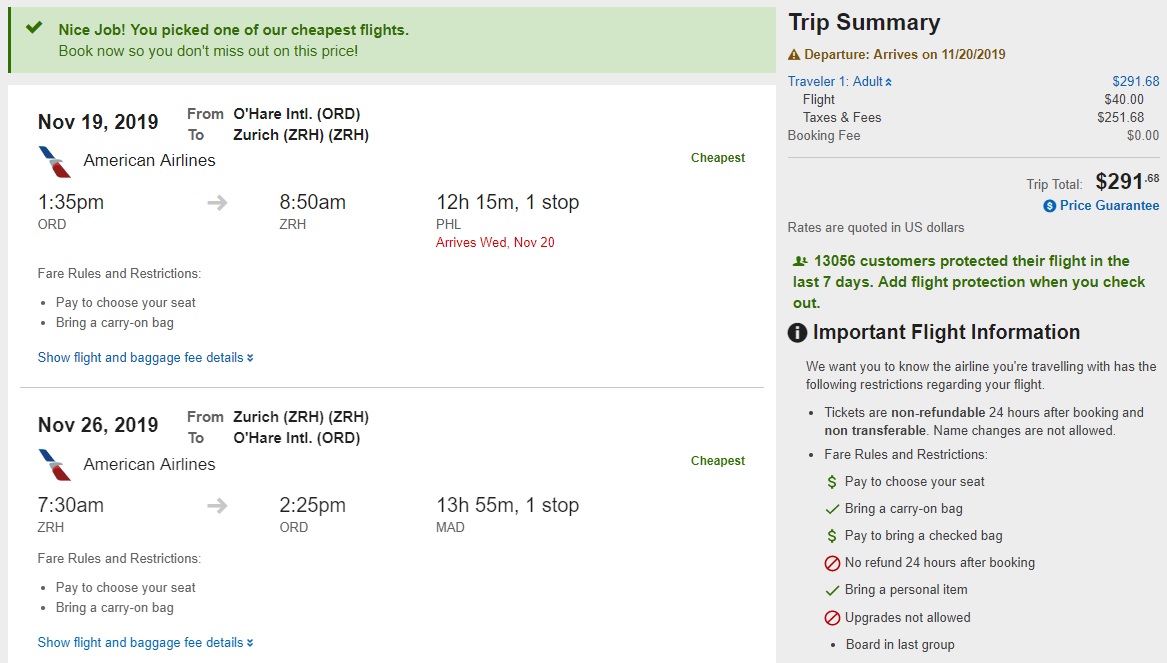
Task: Click the Cheapest label on the Nov 19 flight
Action: point(717,158)
